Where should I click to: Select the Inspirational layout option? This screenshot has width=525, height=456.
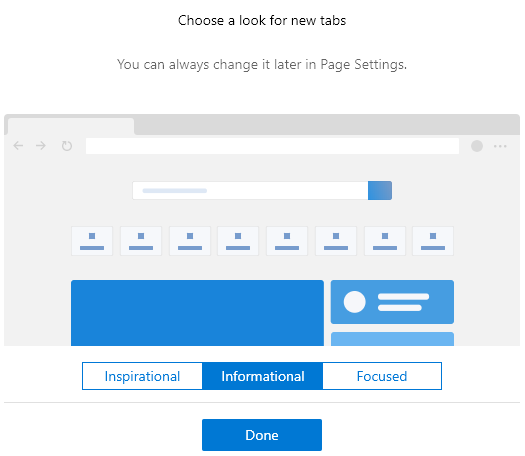pyautogui.click(x=142, y=376)
